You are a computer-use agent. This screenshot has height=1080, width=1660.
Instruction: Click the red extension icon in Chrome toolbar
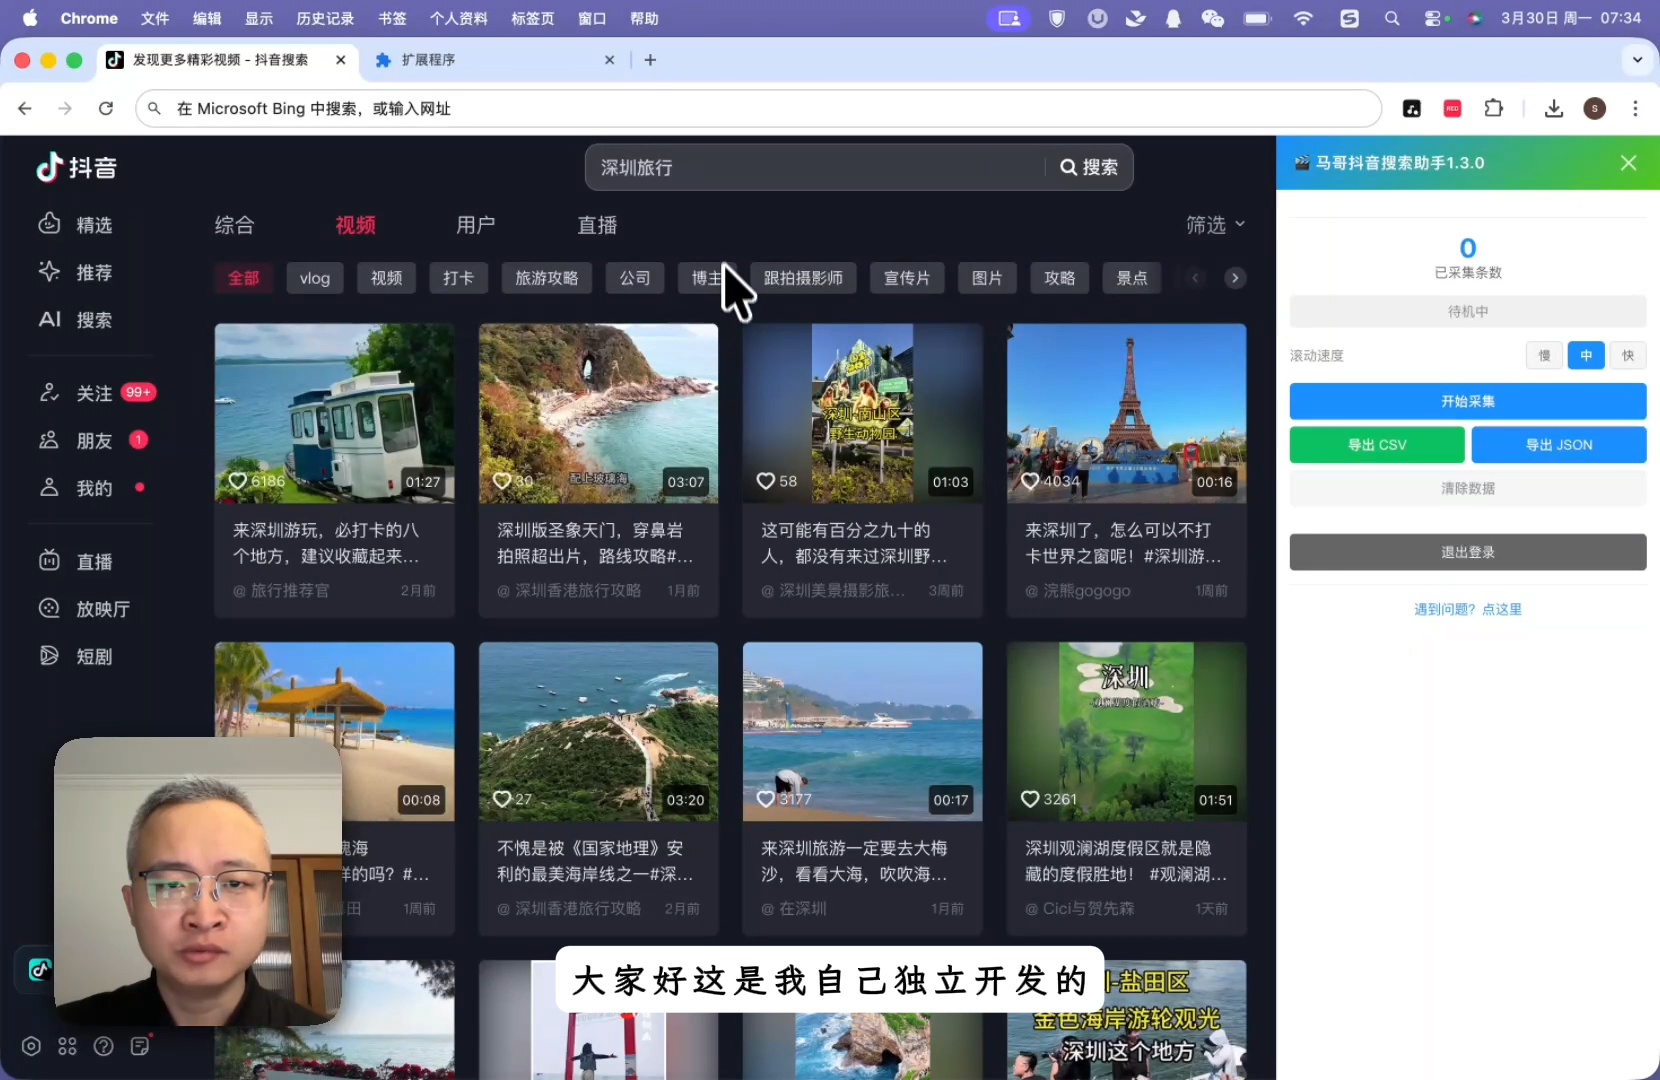[1453, 108]
